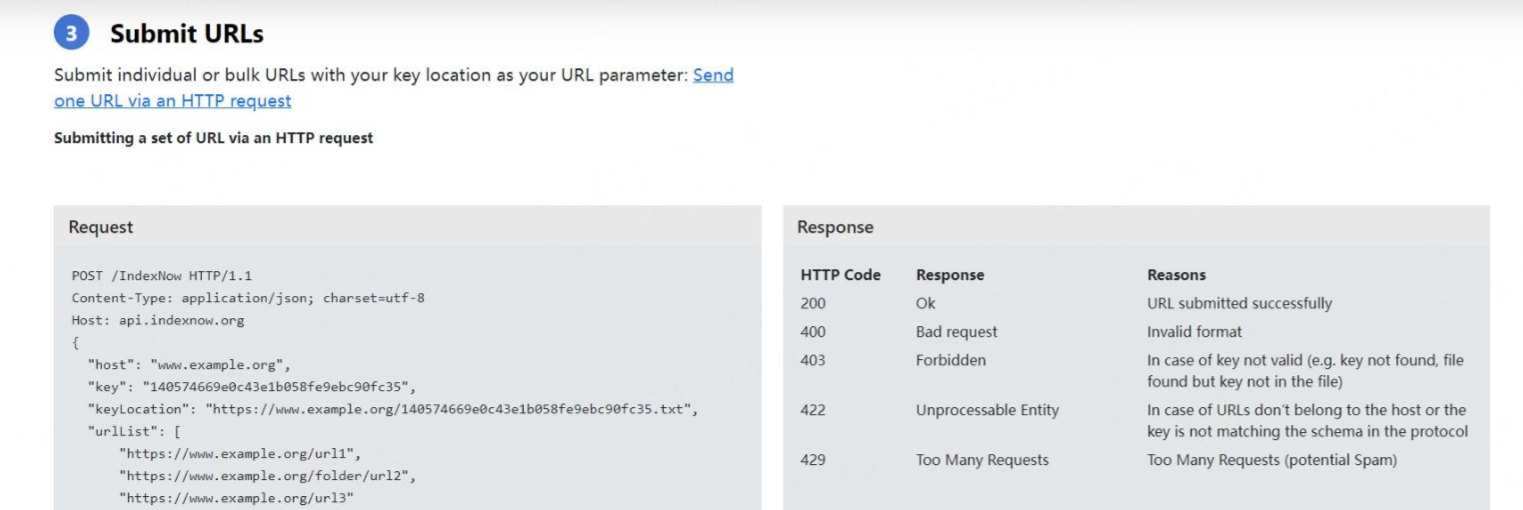Select the Content-Type application/json code line
The width and height of the screenshot is (1523, 510).
(248, 298)
